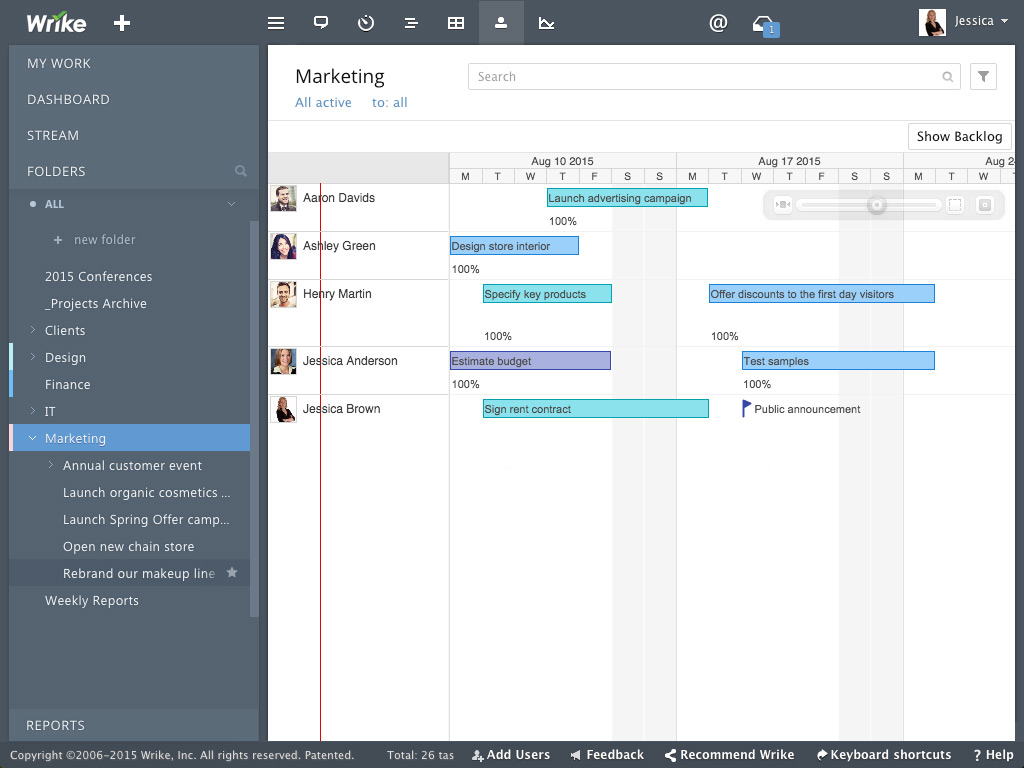
Task: Select the Launch advertising campaign task bar
Action: tap(627, 198)
